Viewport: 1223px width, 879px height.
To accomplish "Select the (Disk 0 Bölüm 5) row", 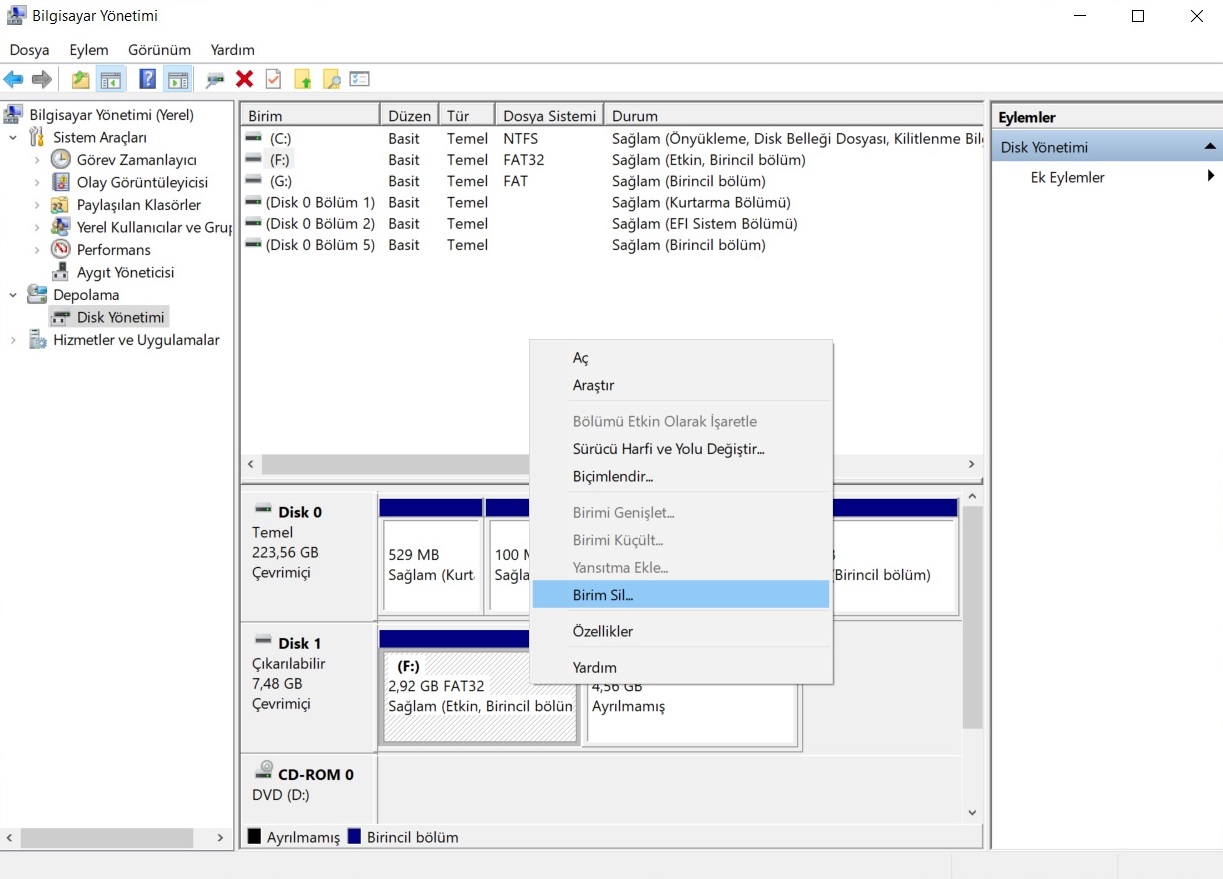I will (x=612, y=244).
